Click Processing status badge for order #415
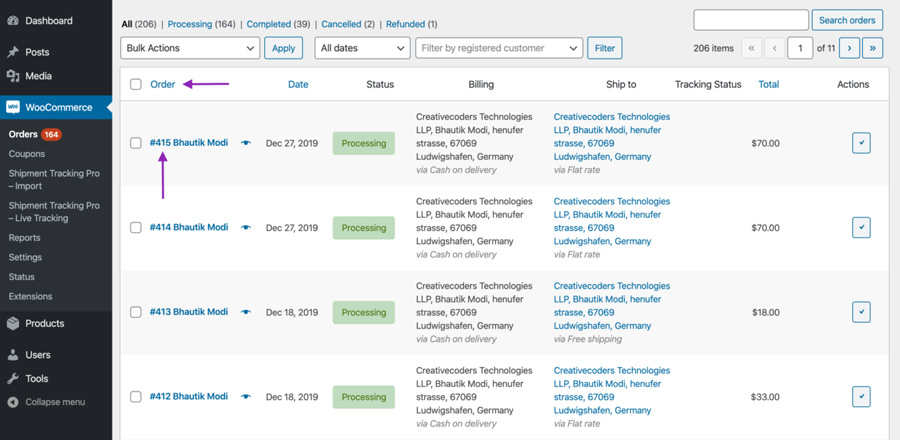900x440 pixels. [364, 143]
